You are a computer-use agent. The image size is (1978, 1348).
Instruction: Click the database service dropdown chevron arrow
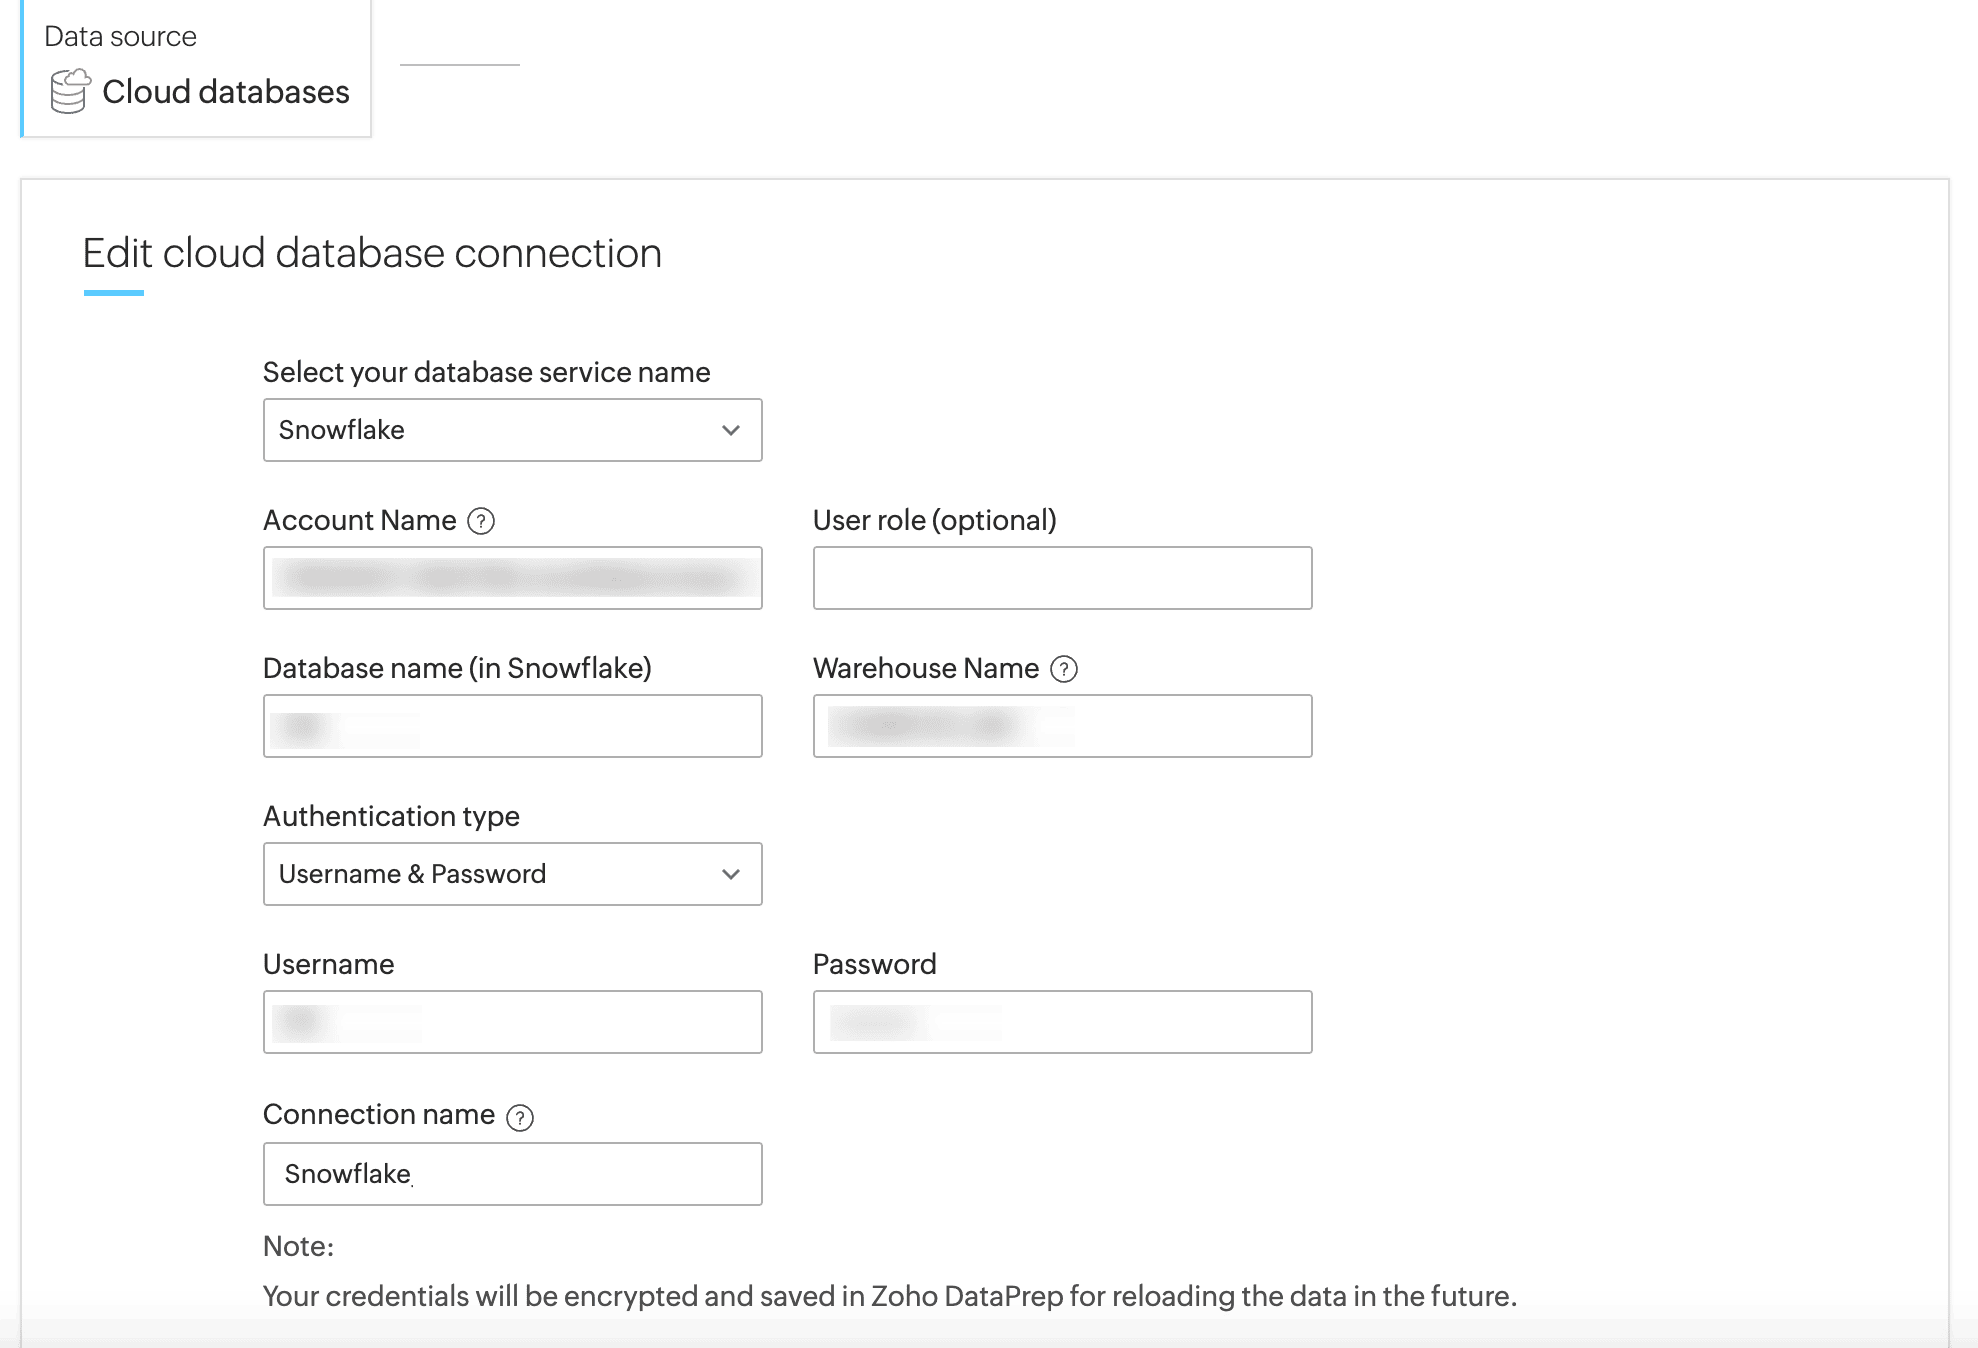click(x=731, y=430)
